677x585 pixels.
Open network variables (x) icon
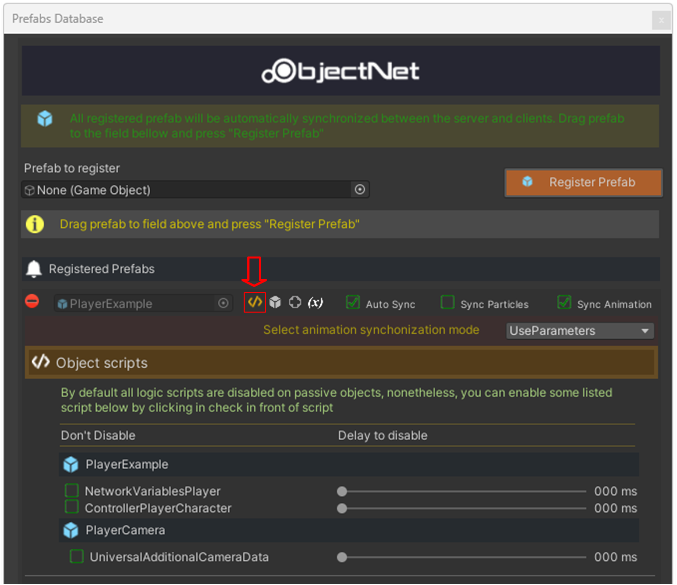(315, 302)
